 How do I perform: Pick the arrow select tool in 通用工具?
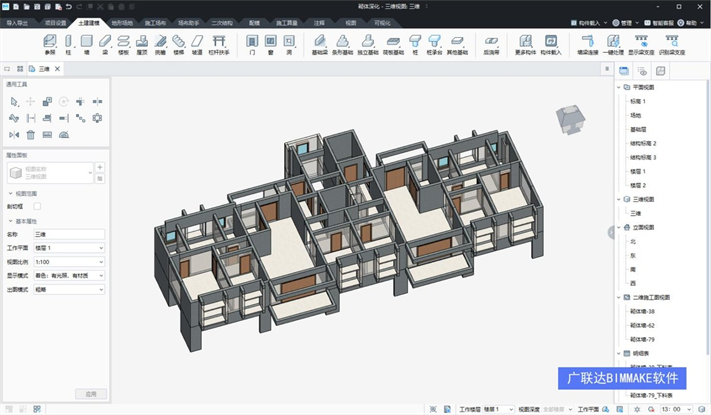14,102
